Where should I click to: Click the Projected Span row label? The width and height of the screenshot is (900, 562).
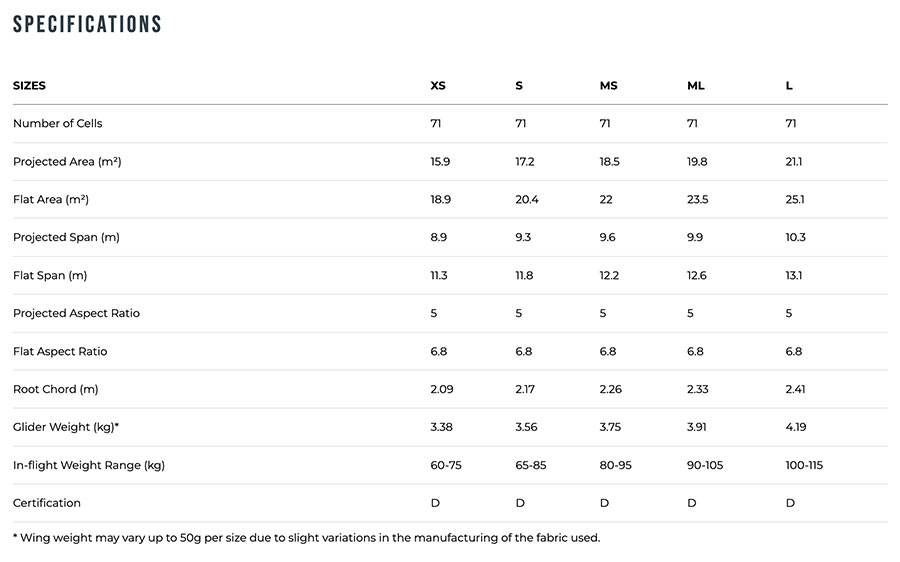pyautogui.click(x=66, y=238)
